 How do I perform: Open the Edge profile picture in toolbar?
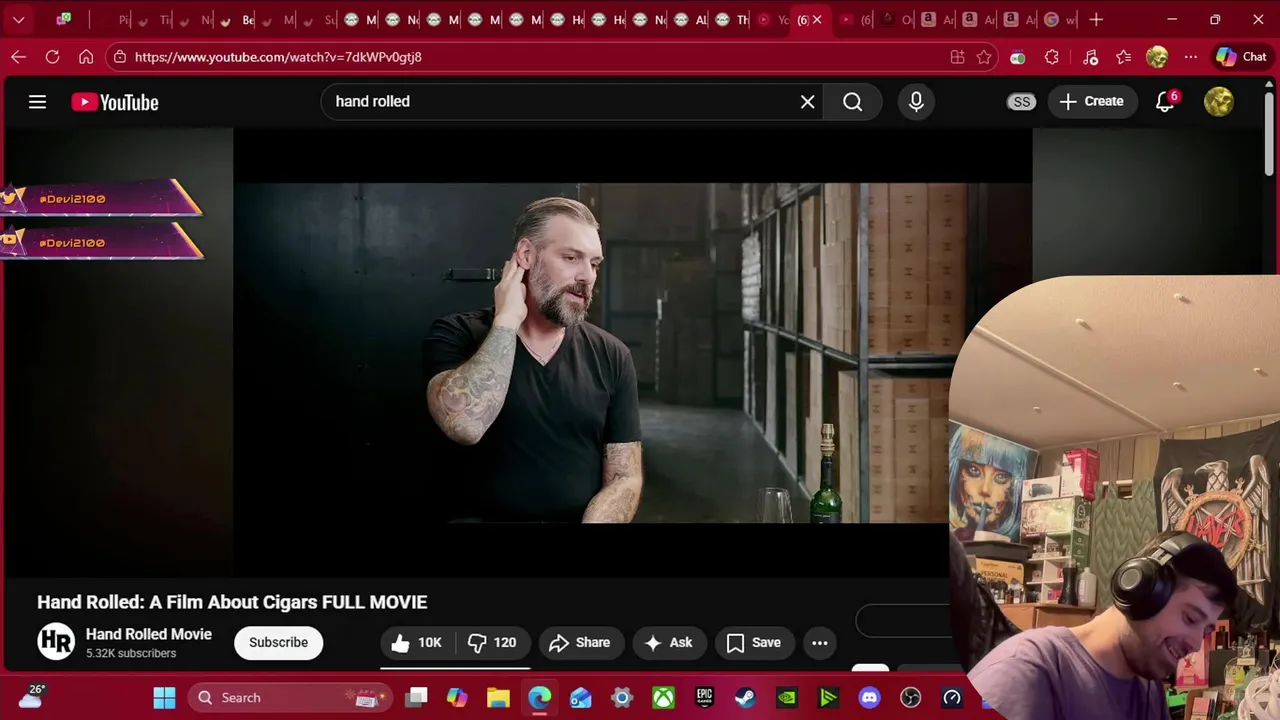pos(1157,57)
